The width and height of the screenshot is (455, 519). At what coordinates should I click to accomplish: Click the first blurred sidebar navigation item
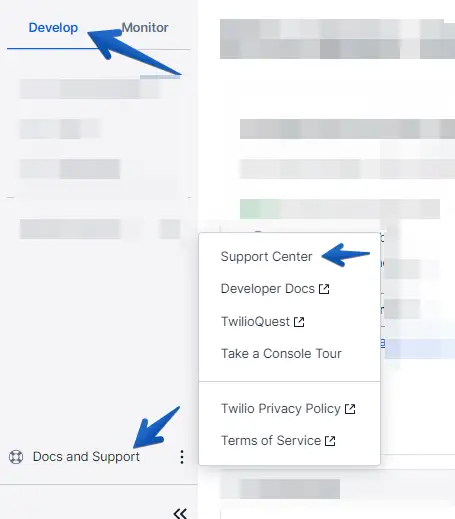click(x=90, y=89)
